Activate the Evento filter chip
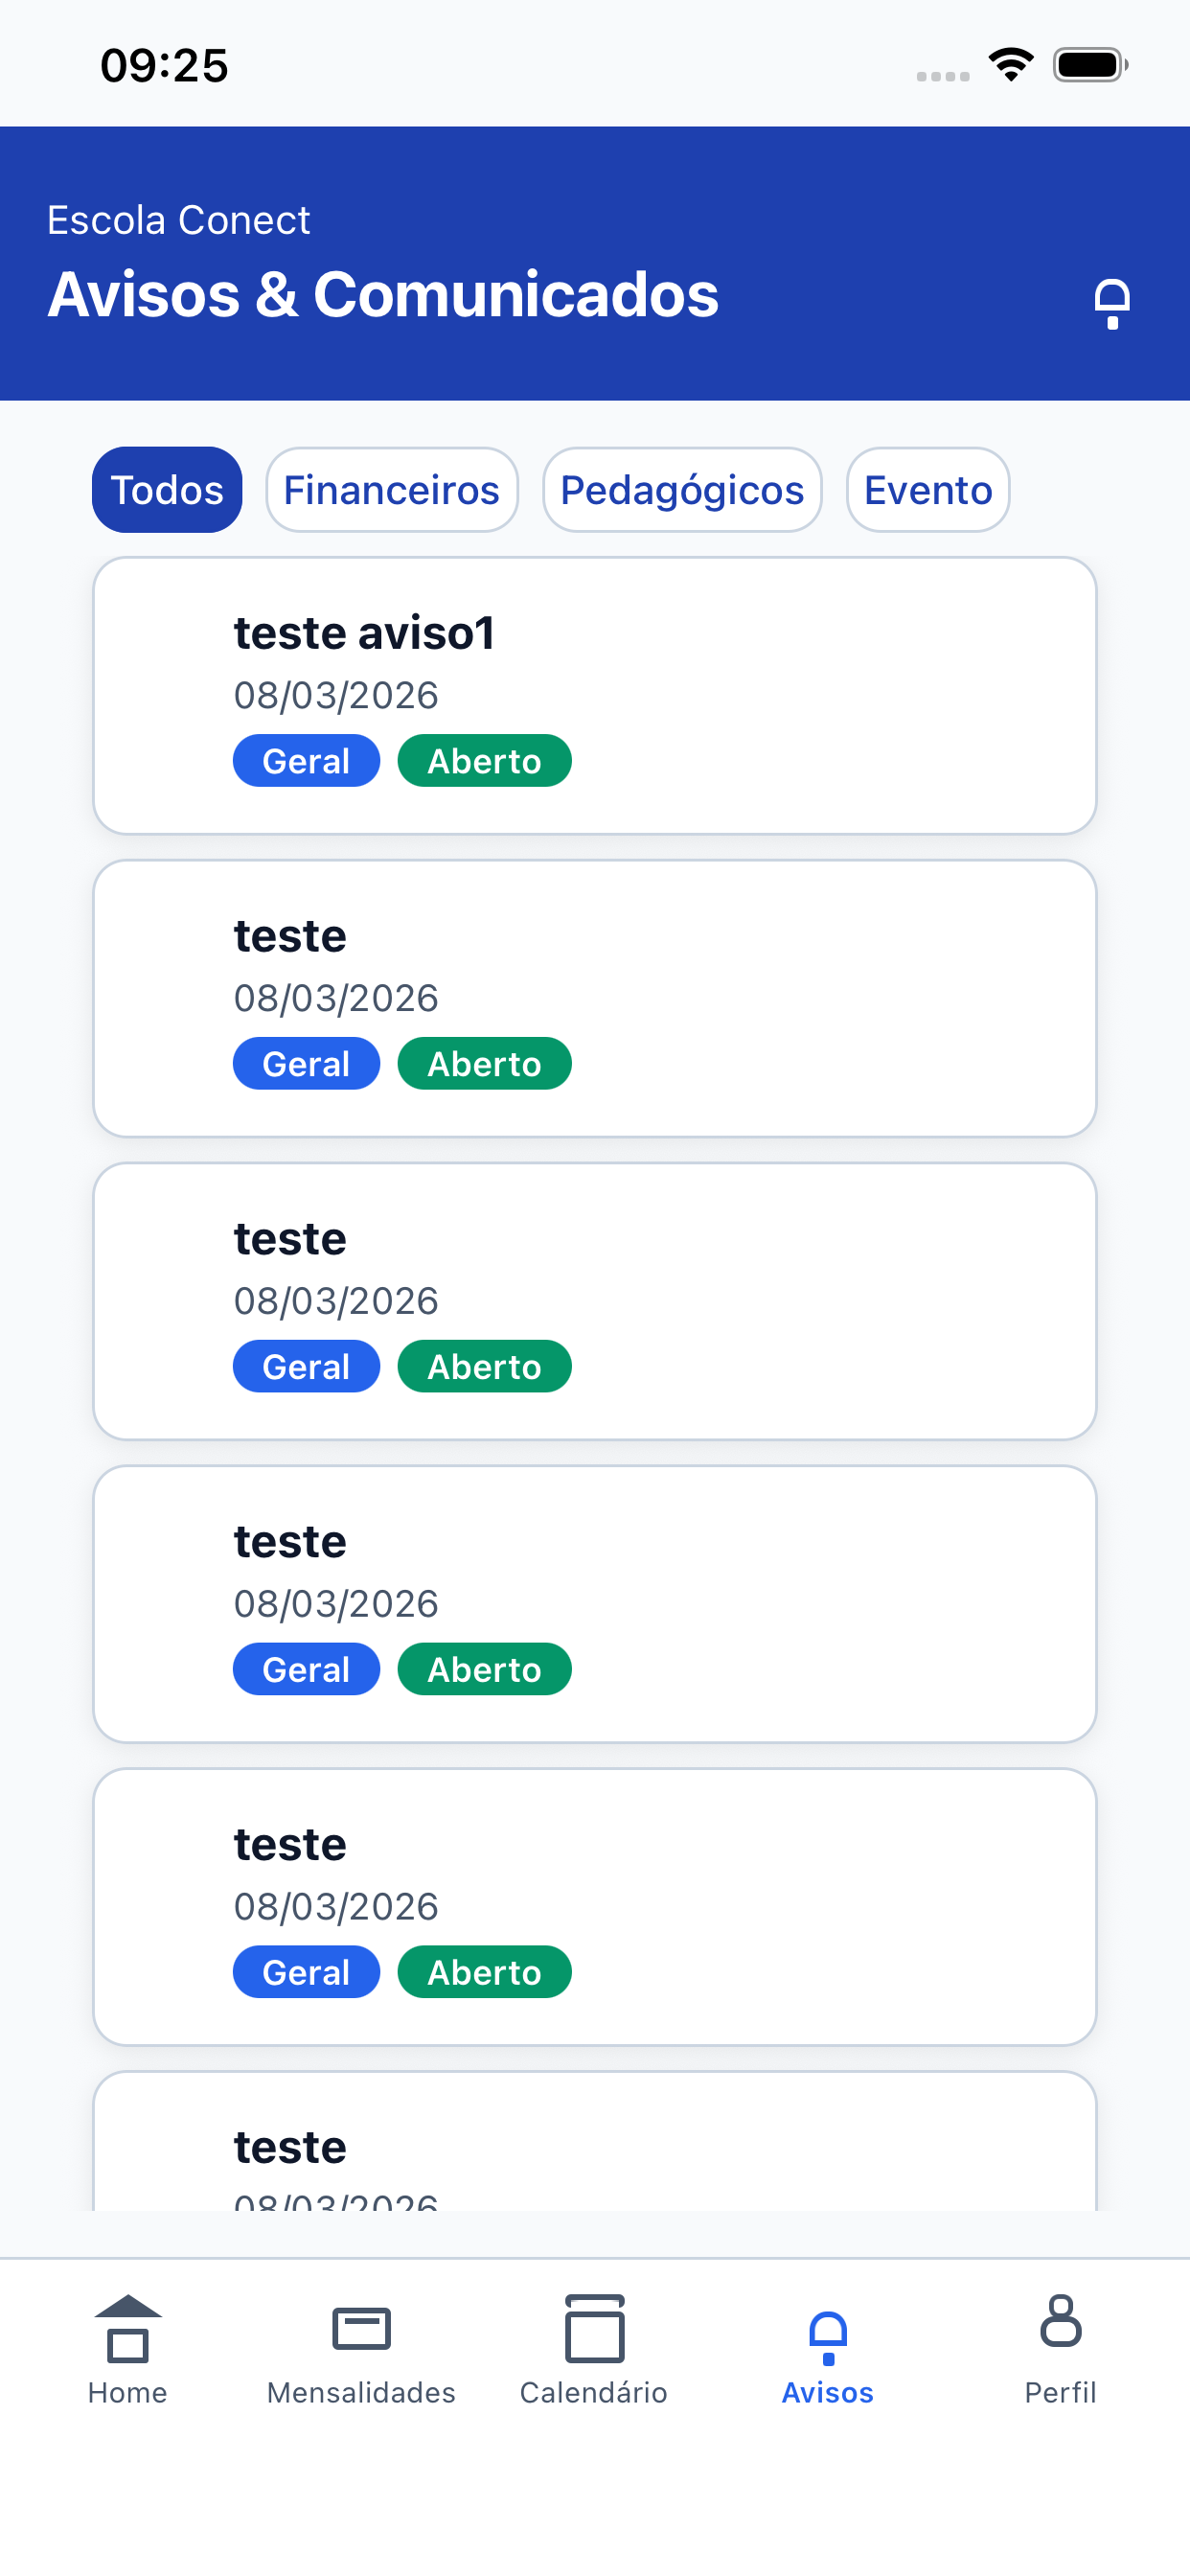1190x2576 pixels. point(927,489)
